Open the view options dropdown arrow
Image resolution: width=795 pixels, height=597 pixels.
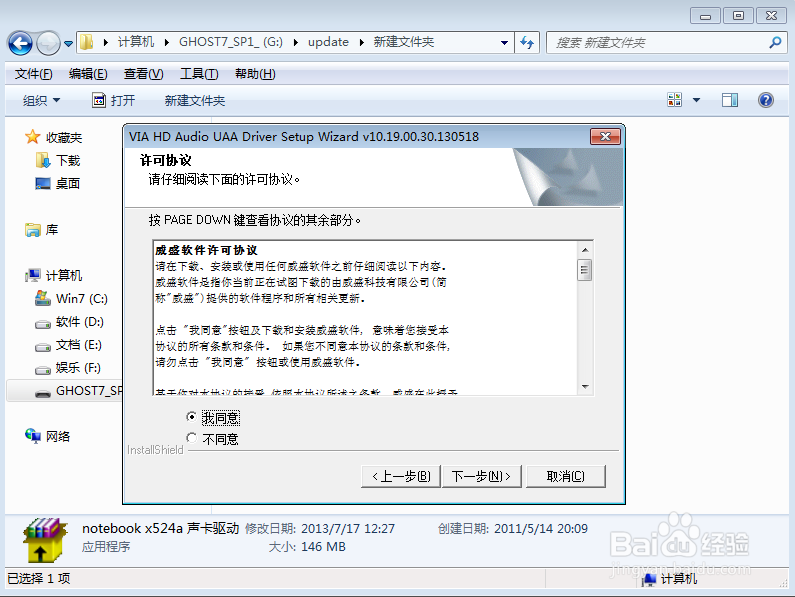click(x=697, y=100)
